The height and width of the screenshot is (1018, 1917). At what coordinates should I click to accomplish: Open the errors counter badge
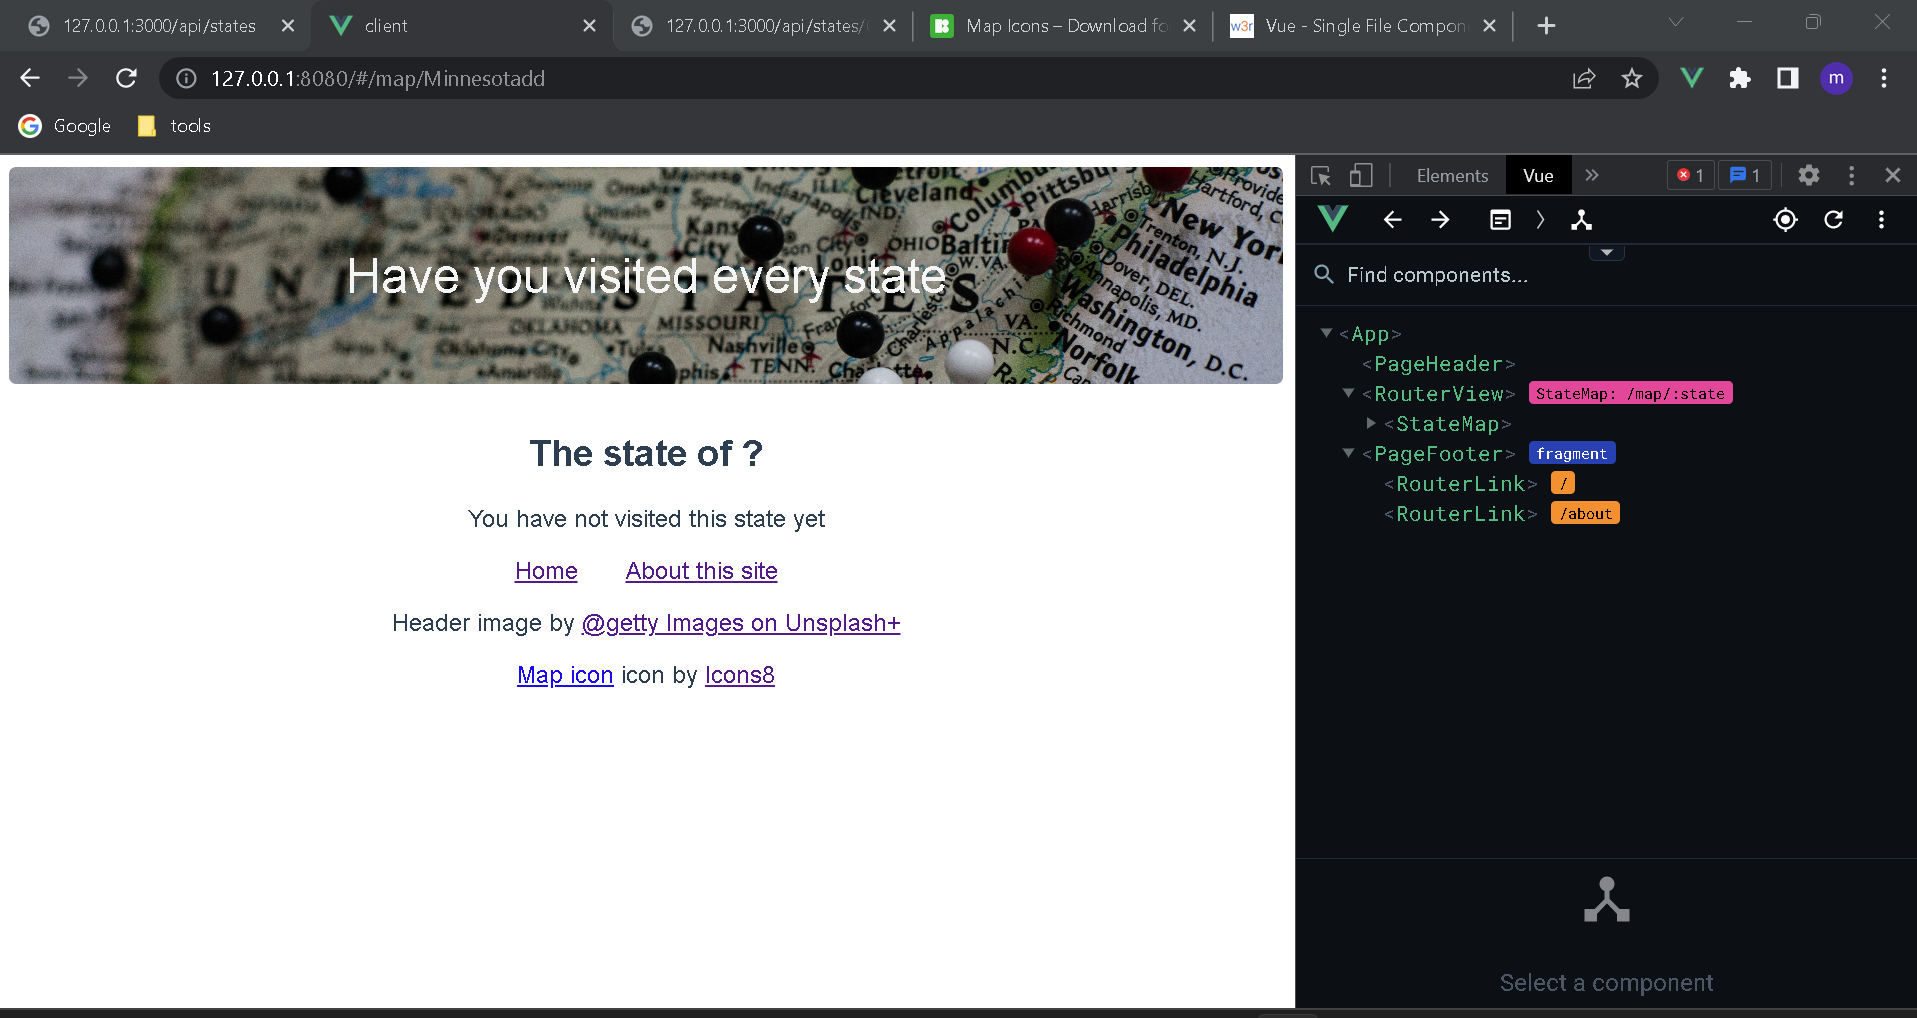click(x=1691, y=176)
